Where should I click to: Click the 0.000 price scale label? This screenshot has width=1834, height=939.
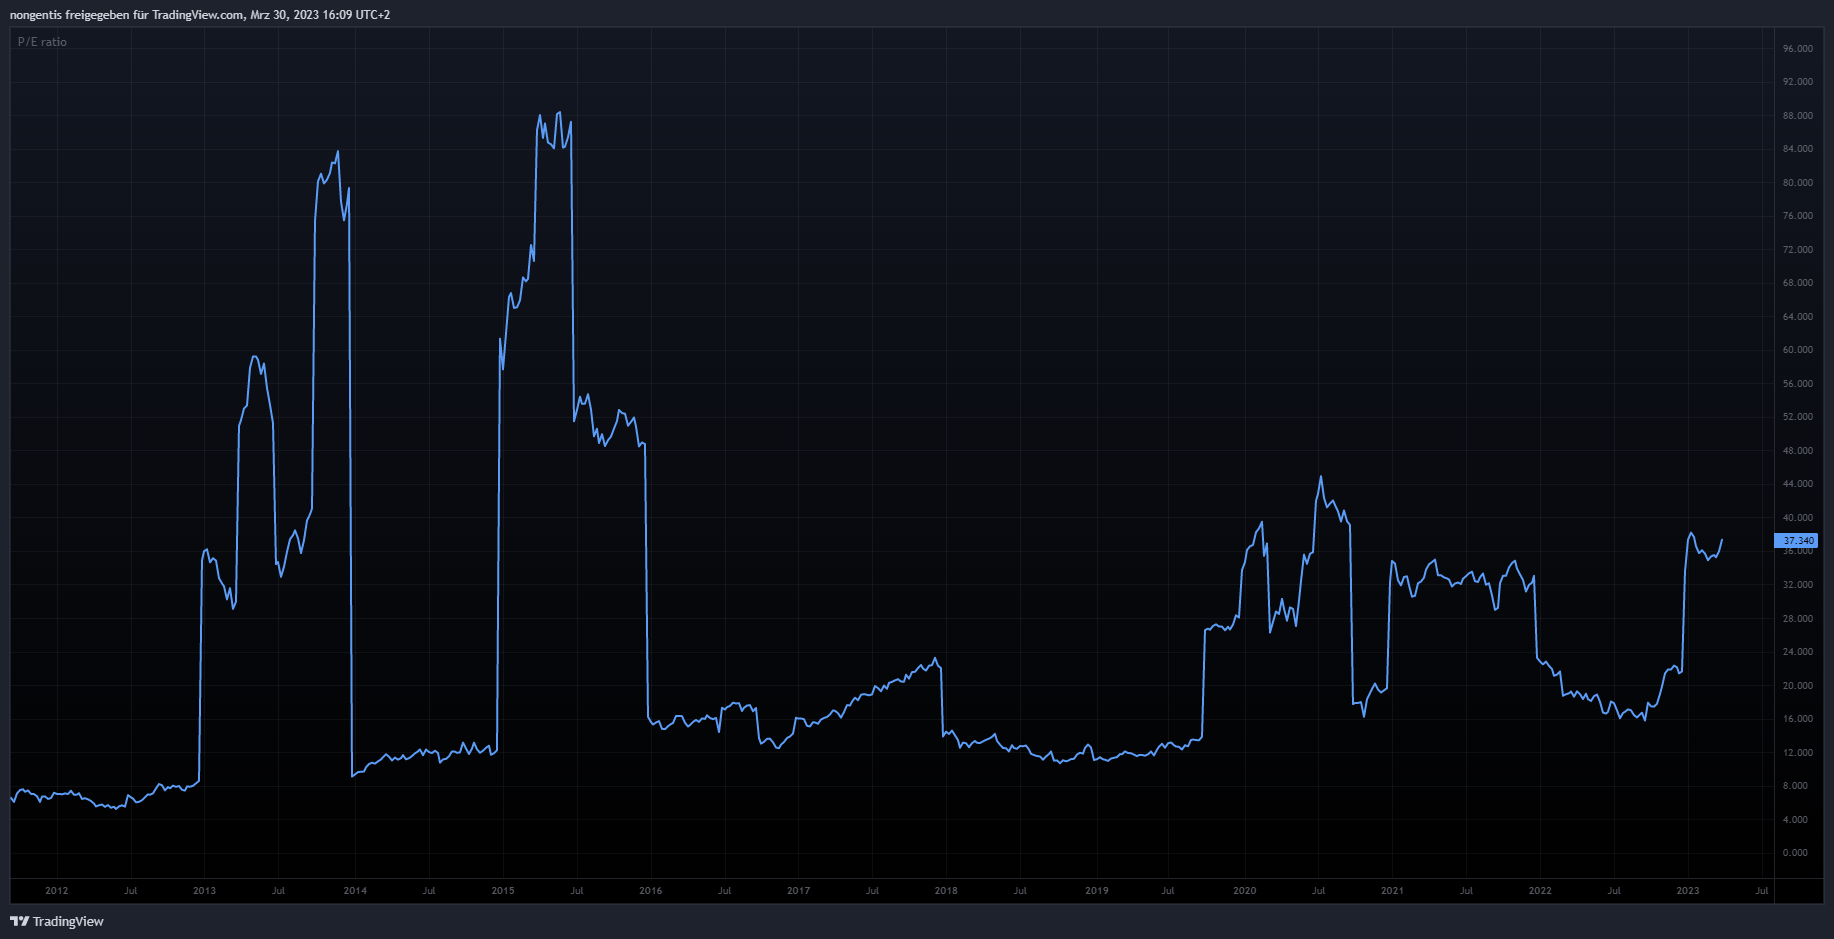pos(1795,853)
